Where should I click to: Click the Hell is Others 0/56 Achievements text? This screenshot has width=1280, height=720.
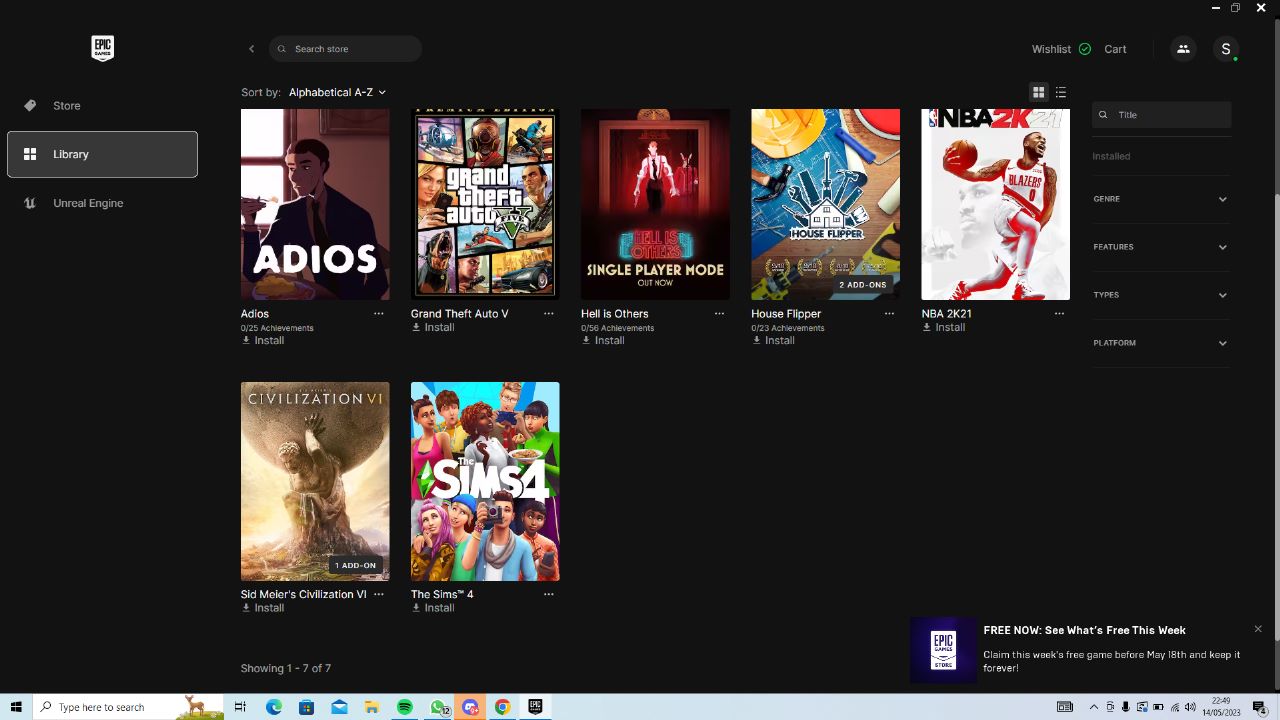(x=617, y=328)
